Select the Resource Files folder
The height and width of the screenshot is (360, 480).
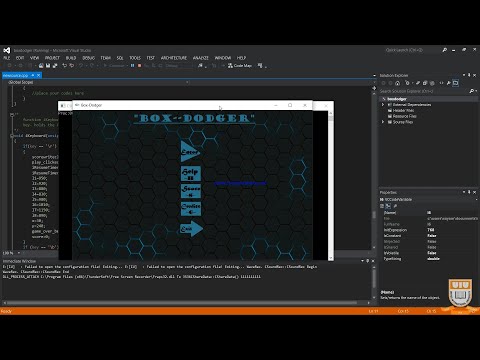(405, 116)
